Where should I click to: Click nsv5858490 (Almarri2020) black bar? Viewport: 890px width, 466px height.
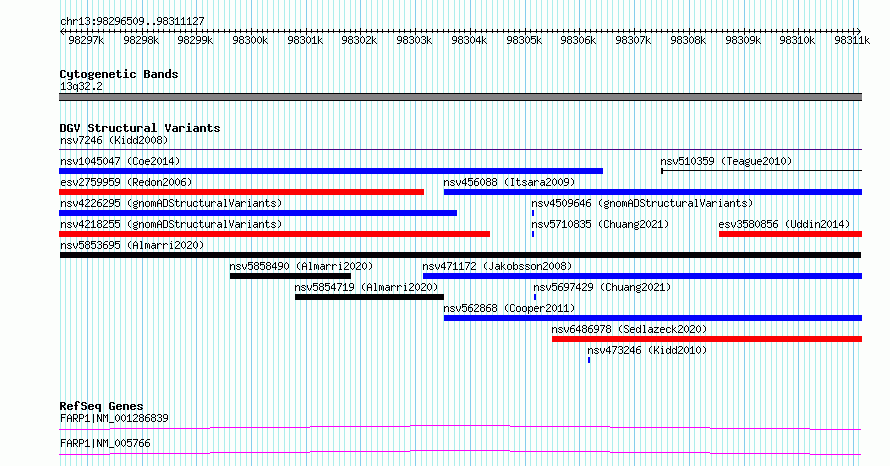pyautogui.click(x=290, y=276)
